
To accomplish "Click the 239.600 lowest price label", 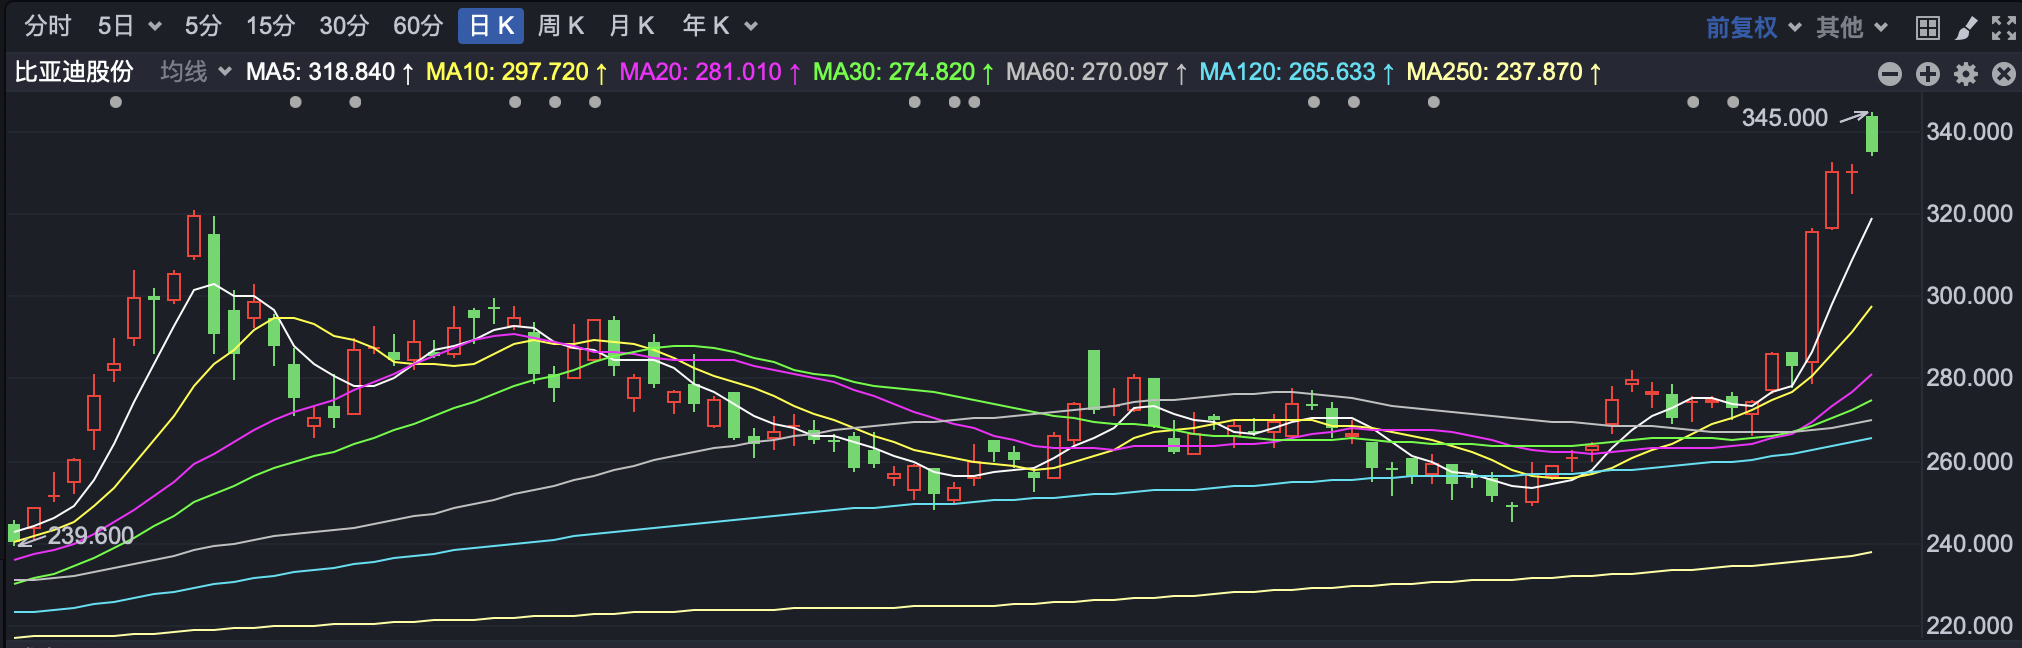I will point(91,536).
